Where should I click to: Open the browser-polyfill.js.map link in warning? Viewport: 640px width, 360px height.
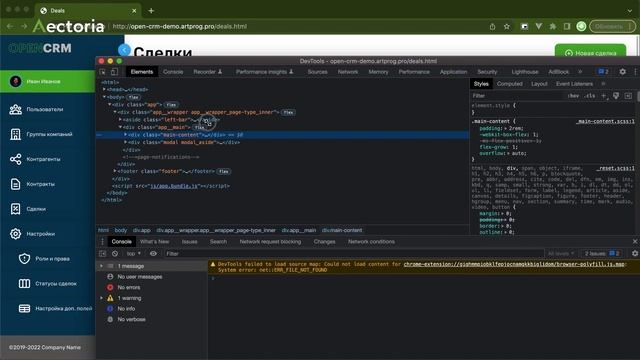[514, 264]
